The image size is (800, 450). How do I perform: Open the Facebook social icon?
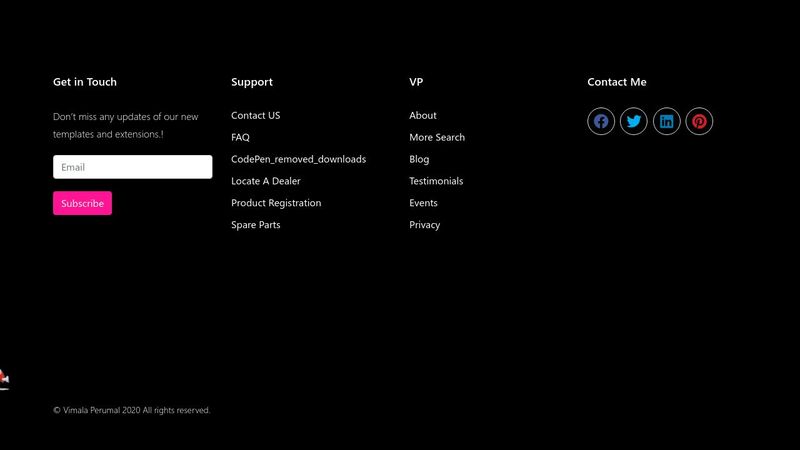tap(601, 121)
